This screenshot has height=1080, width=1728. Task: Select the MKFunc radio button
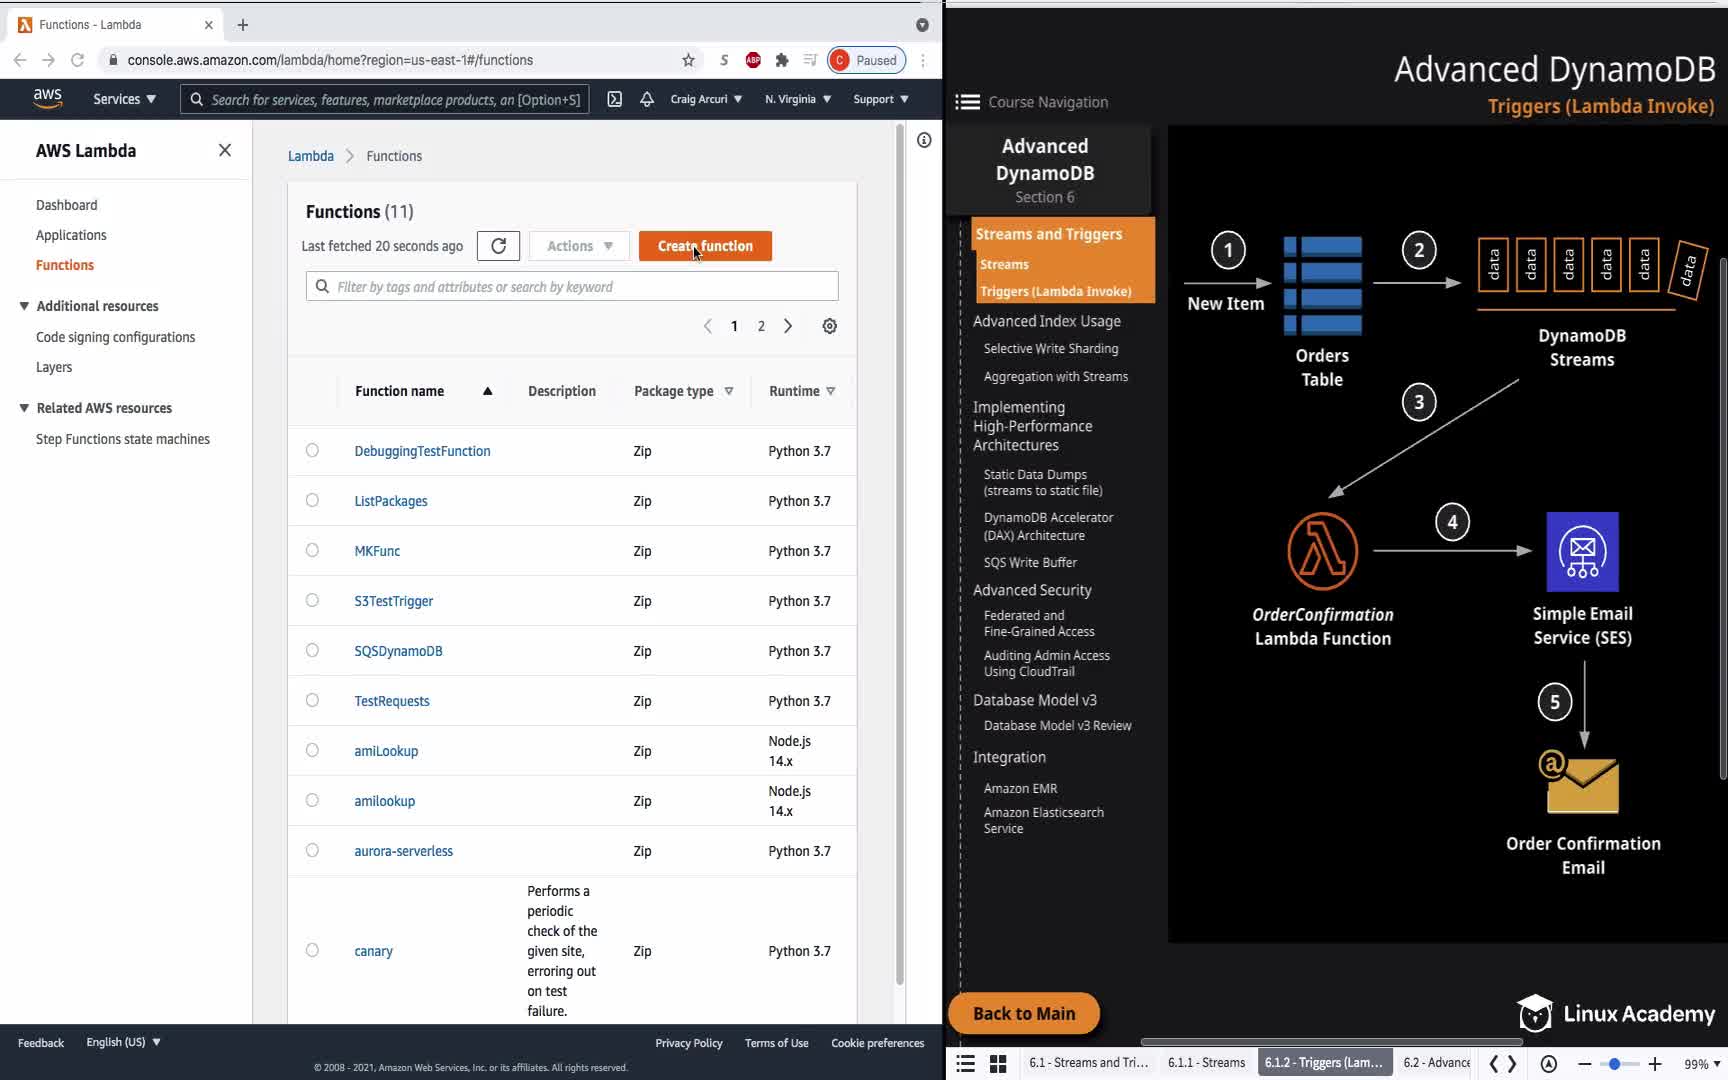click(x=312, y=551)
